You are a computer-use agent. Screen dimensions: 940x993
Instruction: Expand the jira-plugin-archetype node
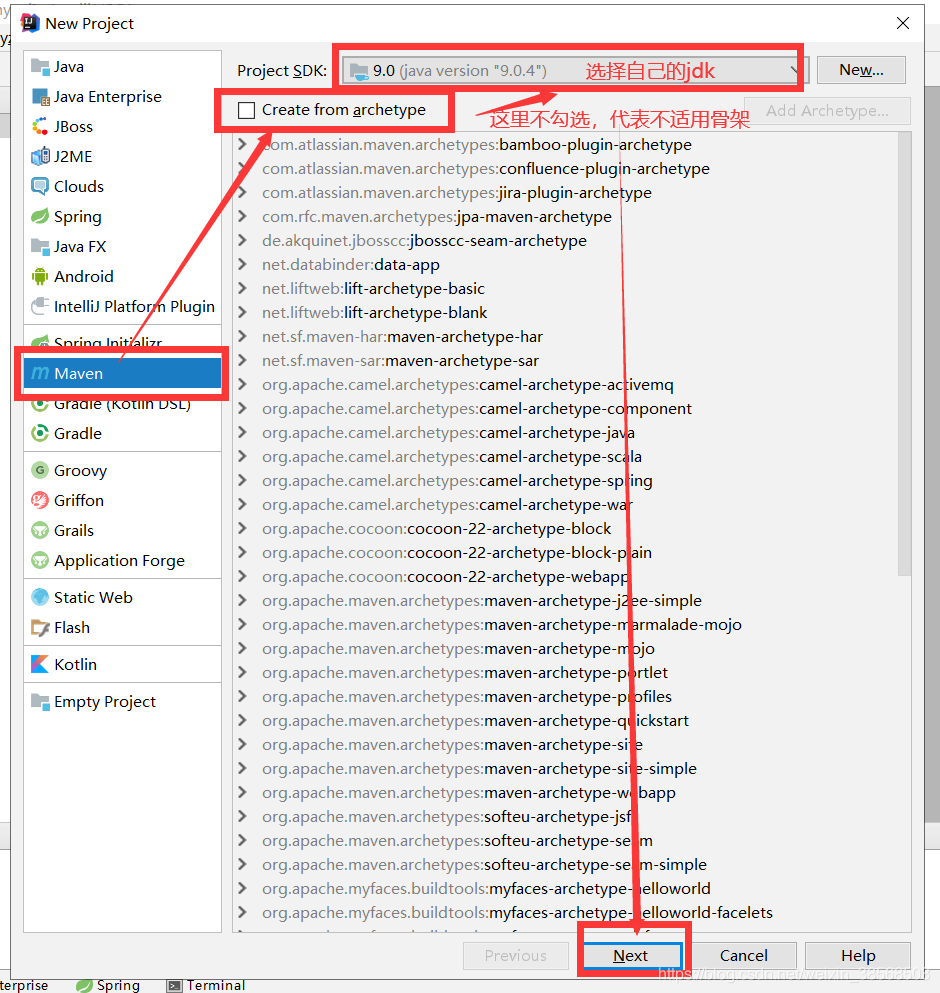tap(242, 193)
